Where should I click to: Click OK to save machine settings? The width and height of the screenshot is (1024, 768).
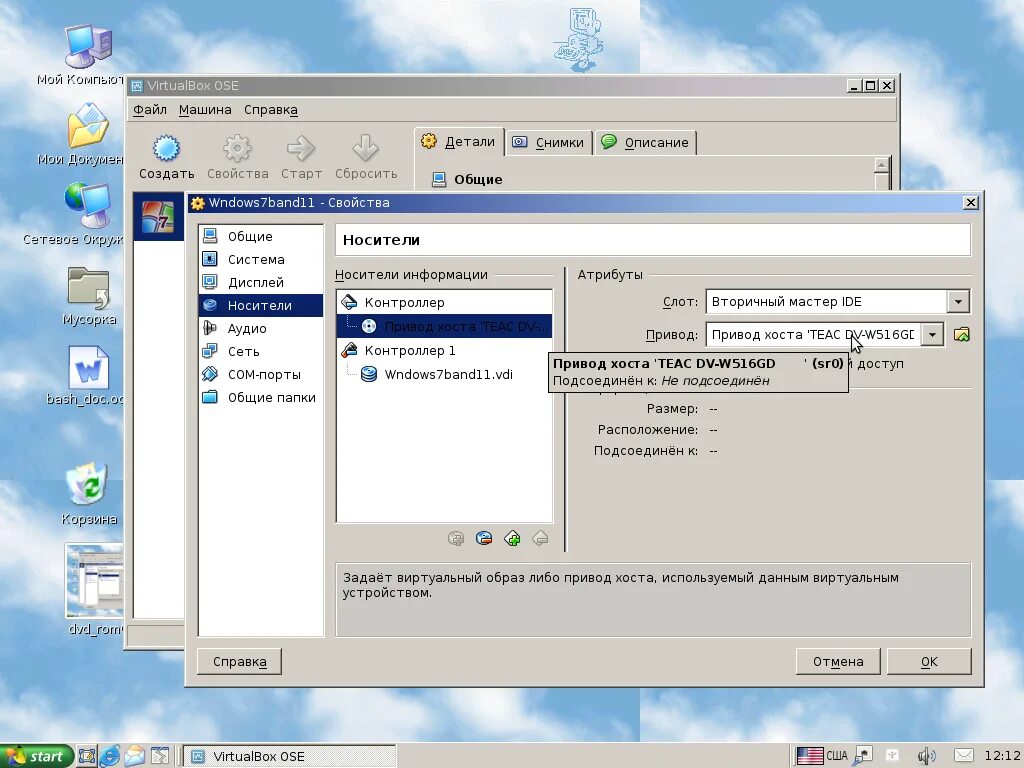click(929, 661)
